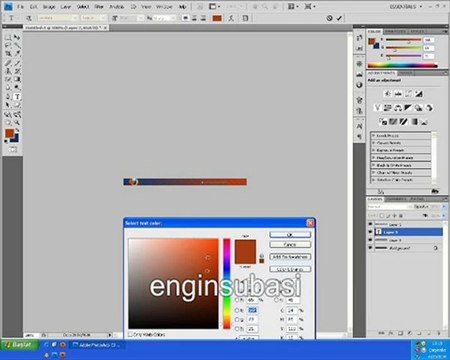The image size is (450, 360).
Task: Open the File menu
Action: tap(21, 6)
